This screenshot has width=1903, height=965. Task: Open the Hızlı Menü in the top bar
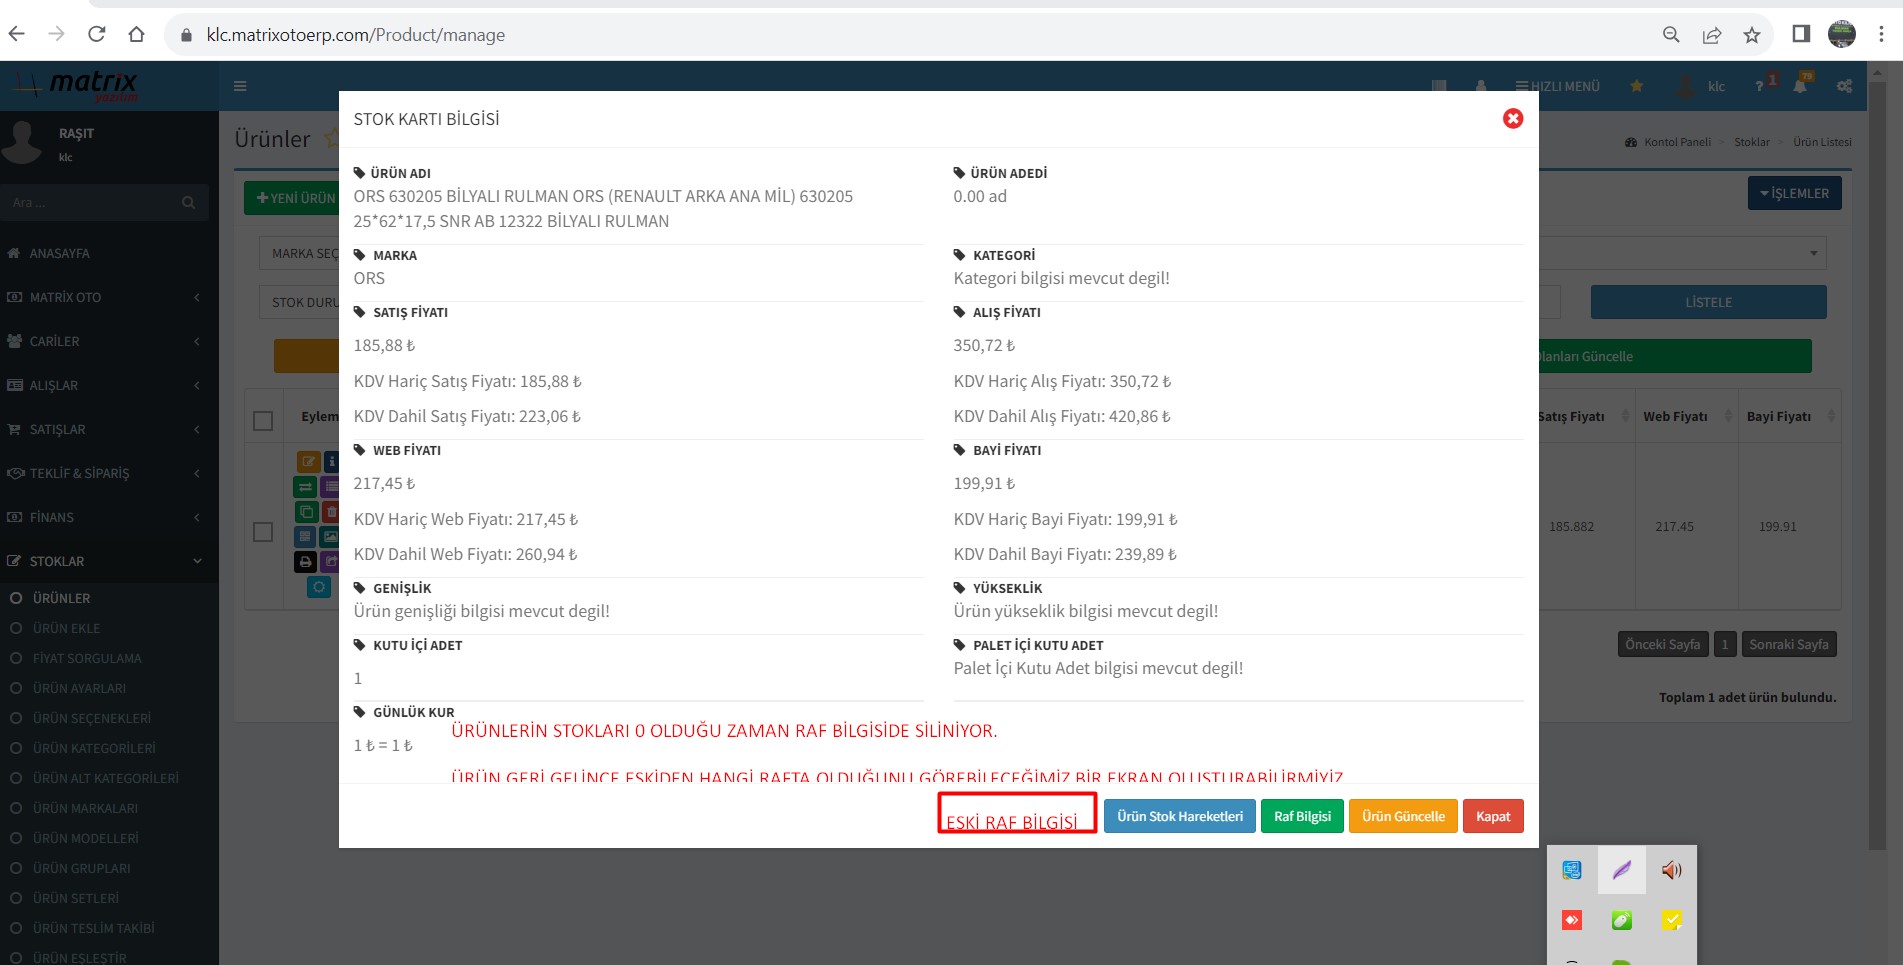[1557, 87]
